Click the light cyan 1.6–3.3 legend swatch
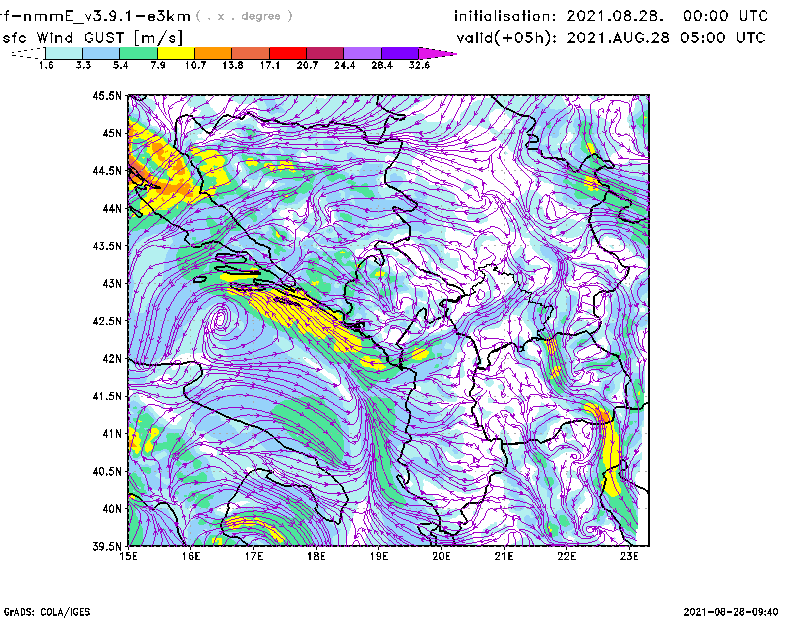800x618 pixels. 64,53
